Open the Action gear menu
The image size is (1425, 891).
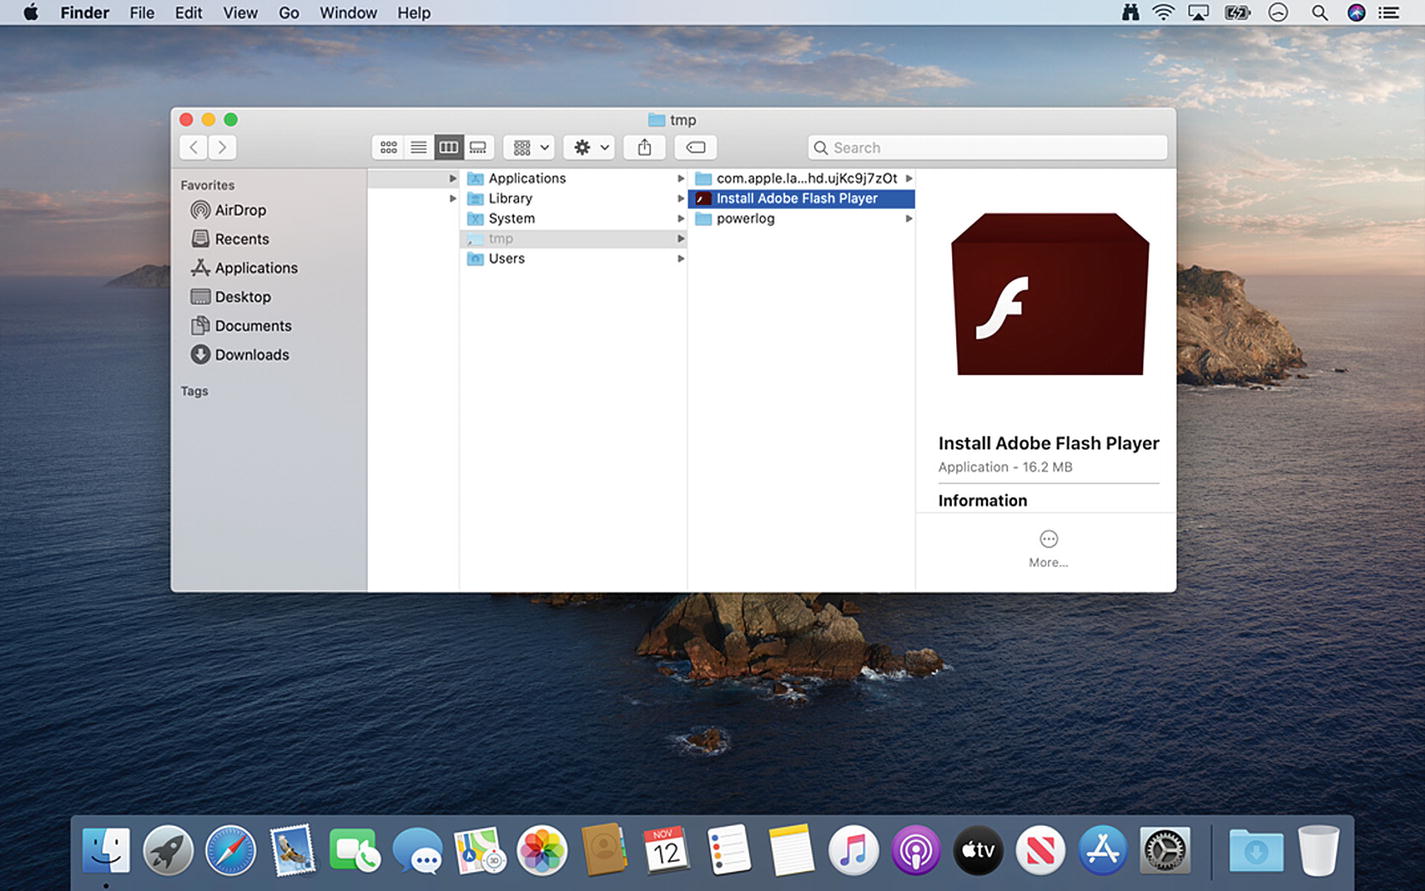(589, 147)
